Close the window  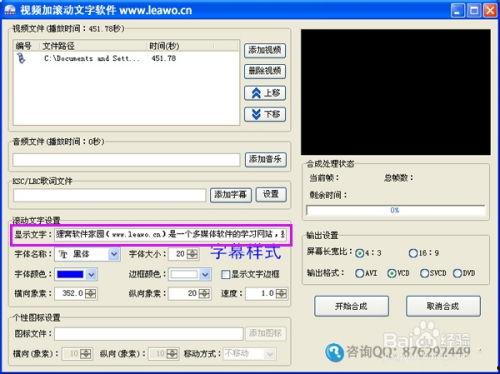coord(490,10)
